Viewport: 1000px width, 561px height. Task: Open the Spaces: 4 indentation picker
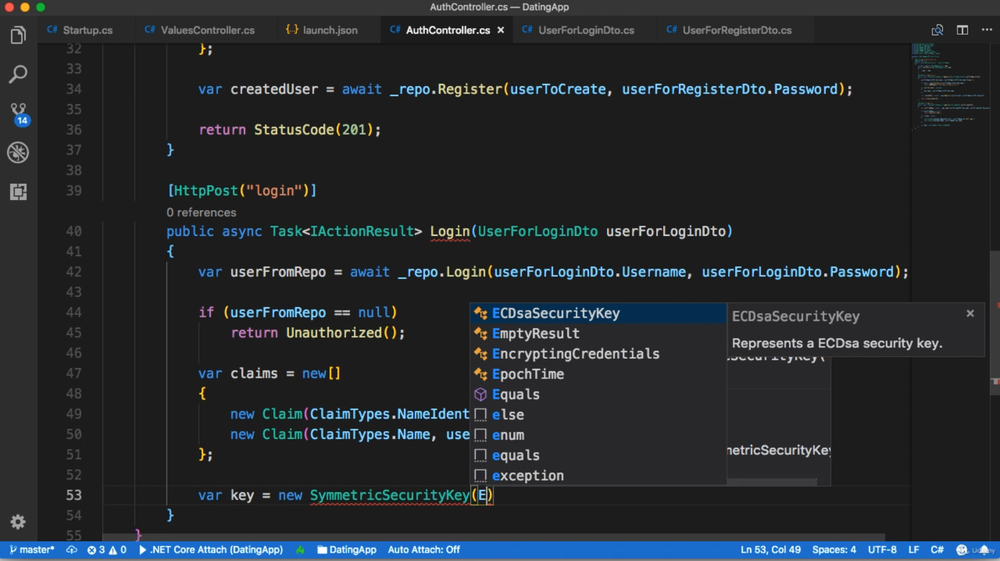pos(834,550)
